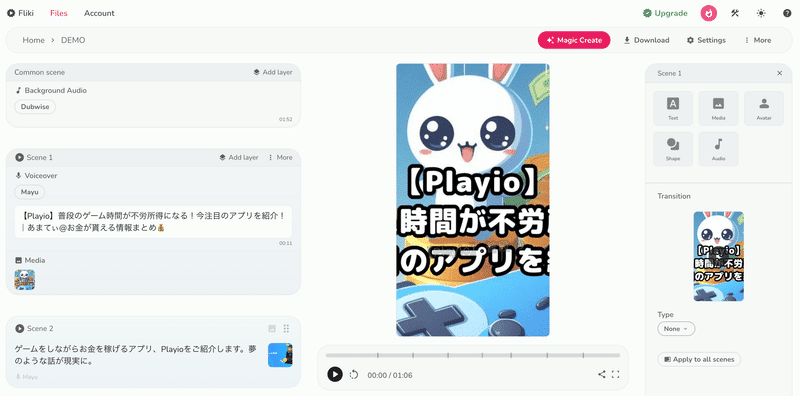The height and width of the screenshot is (396, 800).
Task: Go to Home breadcrumb
Action: pyautogui.click(x=33, y=40)
